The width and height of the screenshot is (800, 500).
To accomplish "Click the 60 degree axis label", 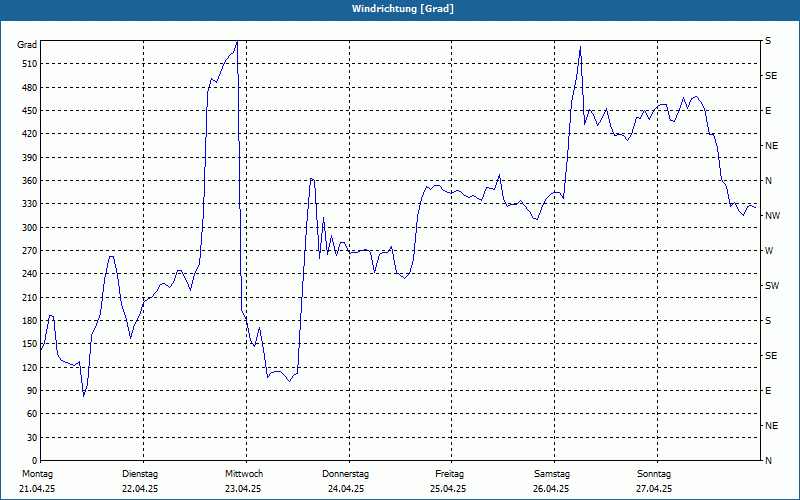I will click(x=32, y=414).
